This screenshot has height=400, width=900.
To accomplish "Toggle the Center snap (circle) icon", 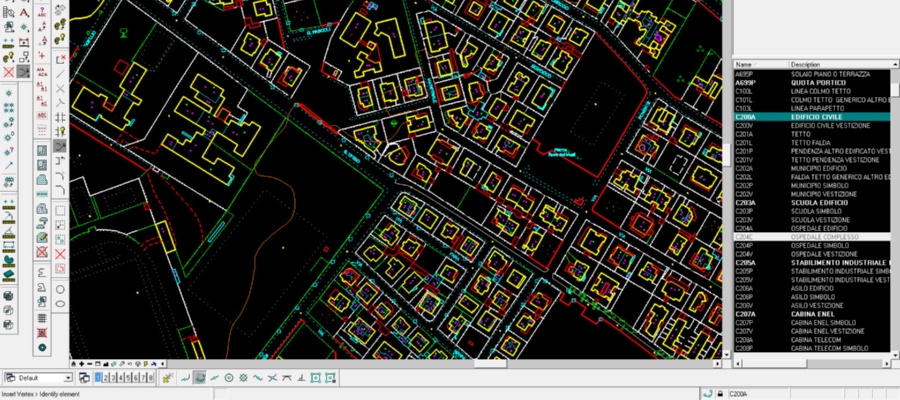I will pos(229,378).
